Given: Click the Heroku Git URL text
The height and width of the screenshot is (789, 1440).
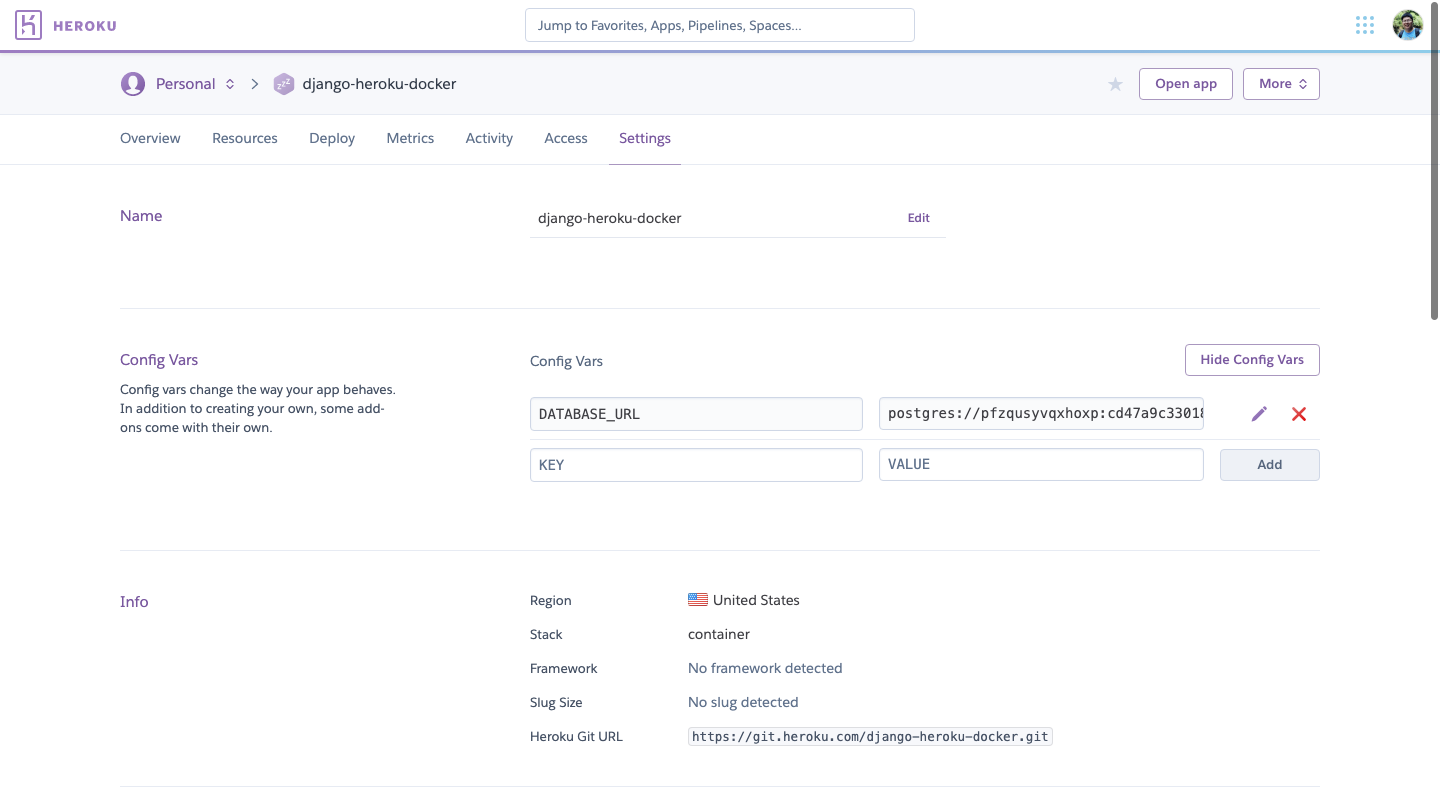Looking at the screenshot, I should pyautogui.click(x=870, y=737).
